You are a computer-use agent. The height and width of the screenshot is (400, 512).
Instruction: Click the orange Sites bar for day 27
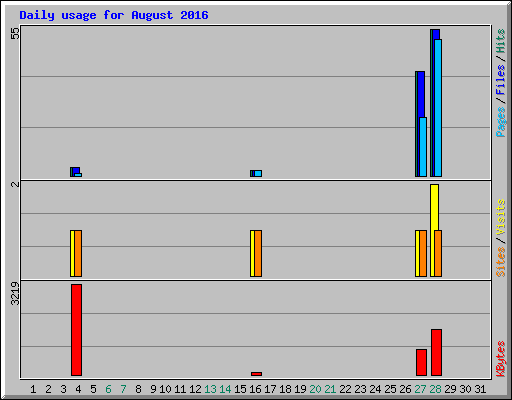tap(423, 253)
